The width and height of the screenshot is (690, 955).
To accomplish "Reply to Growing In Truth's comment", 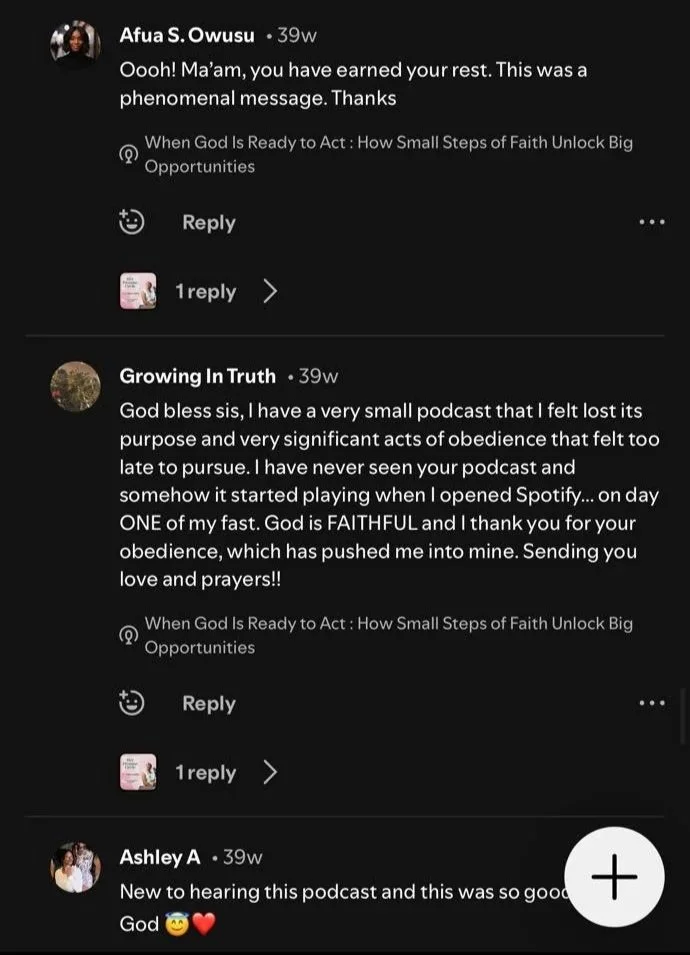I will coord(209,704).
